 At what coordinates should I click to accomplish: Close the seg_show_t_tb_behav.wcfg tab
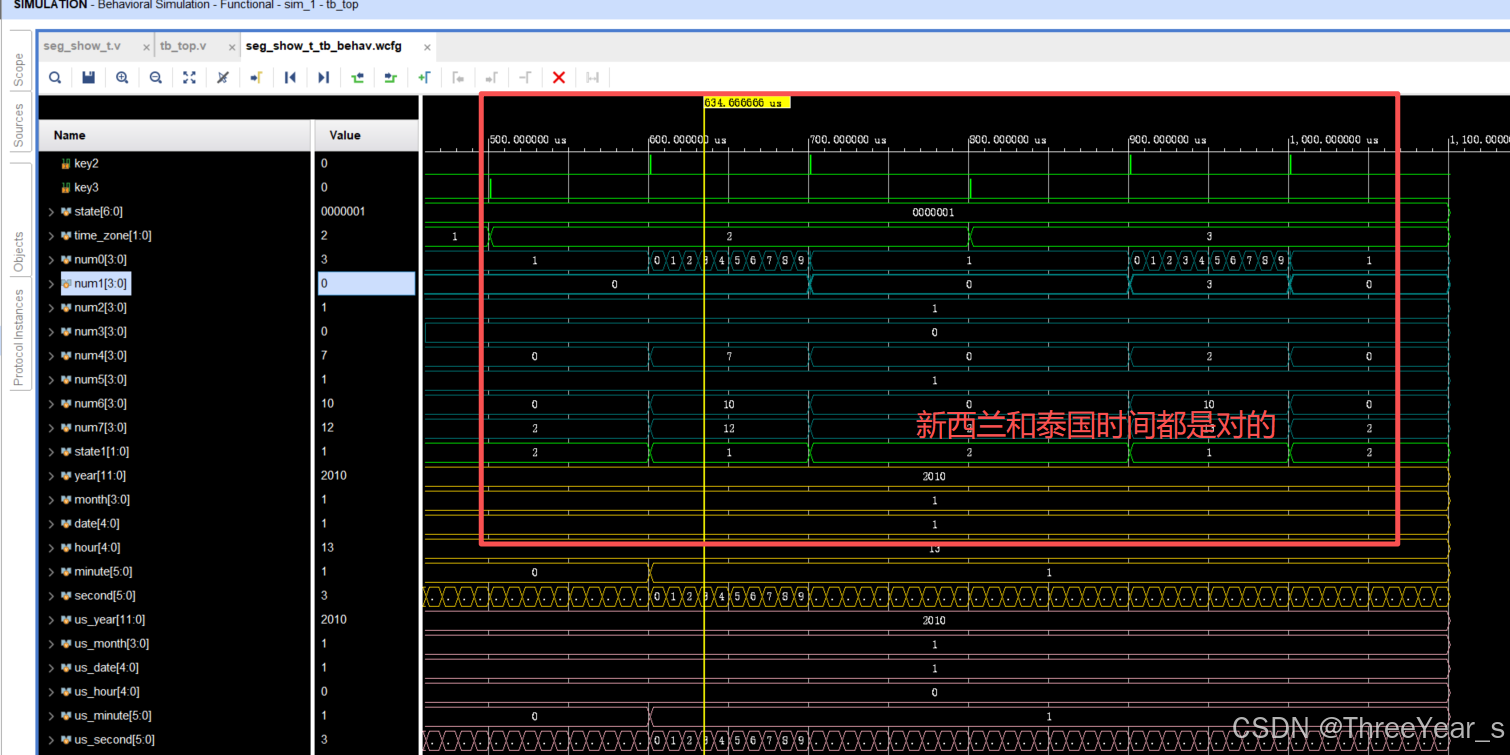(427, 47)
